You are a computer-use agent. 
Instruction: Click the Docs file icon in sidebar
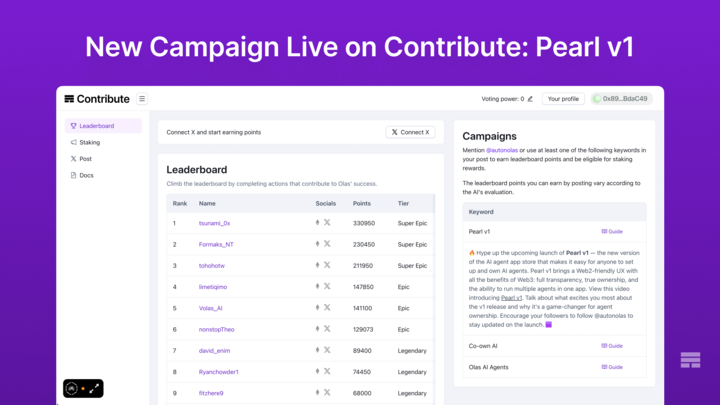(x=73, y=175)
